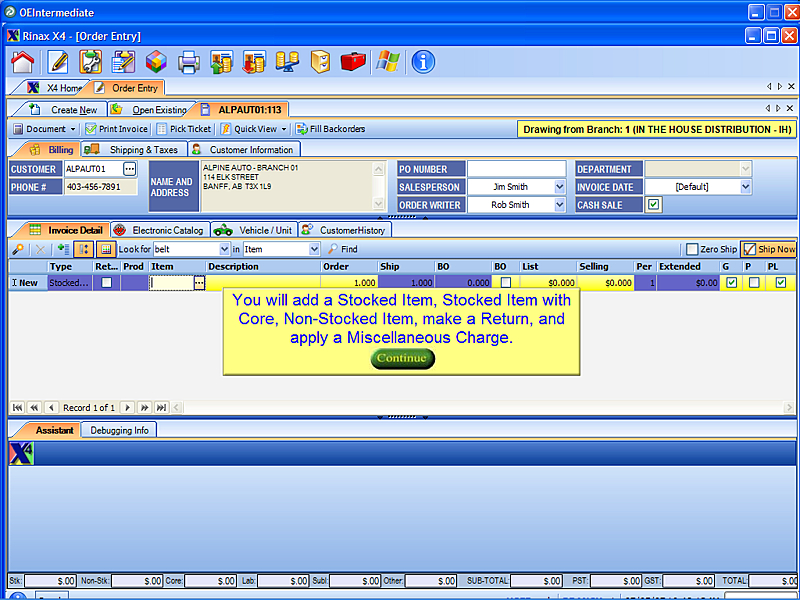
Task: Click the coins with red arrow icon
Action: coord(254,62)
